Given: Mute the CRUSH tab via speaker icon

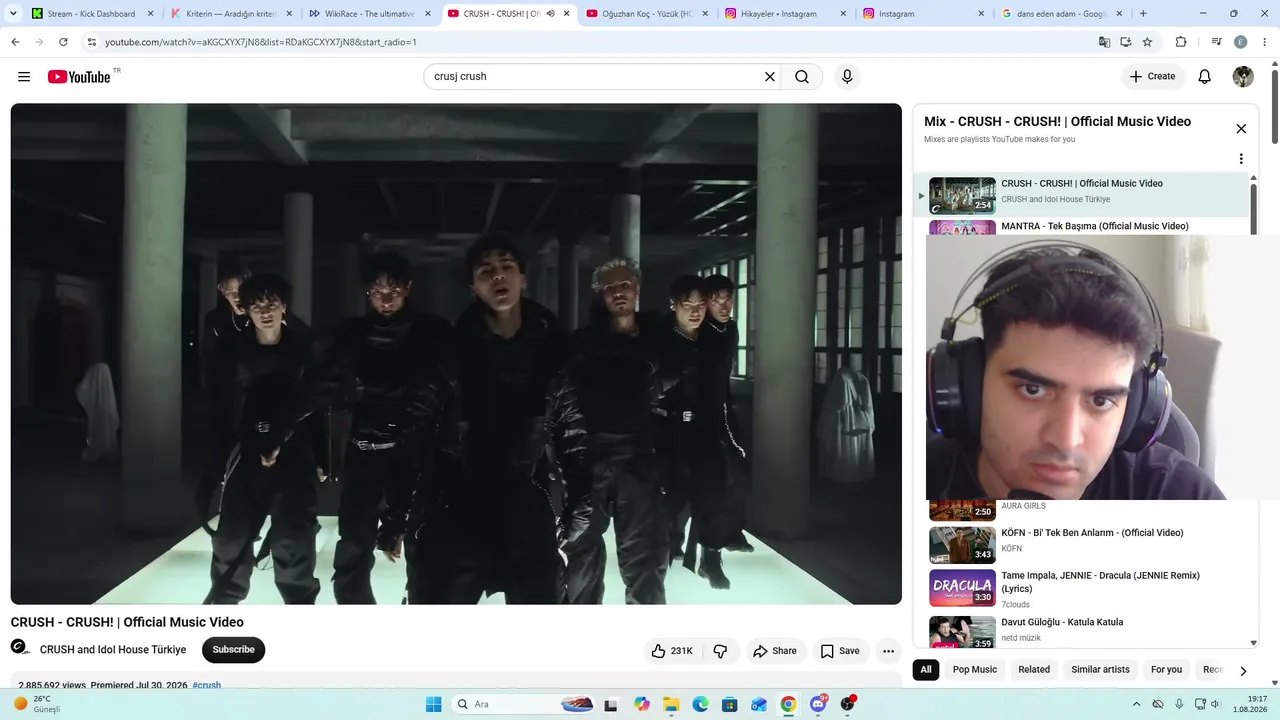Looking at the screenshot, I should (x=550, y=14).
